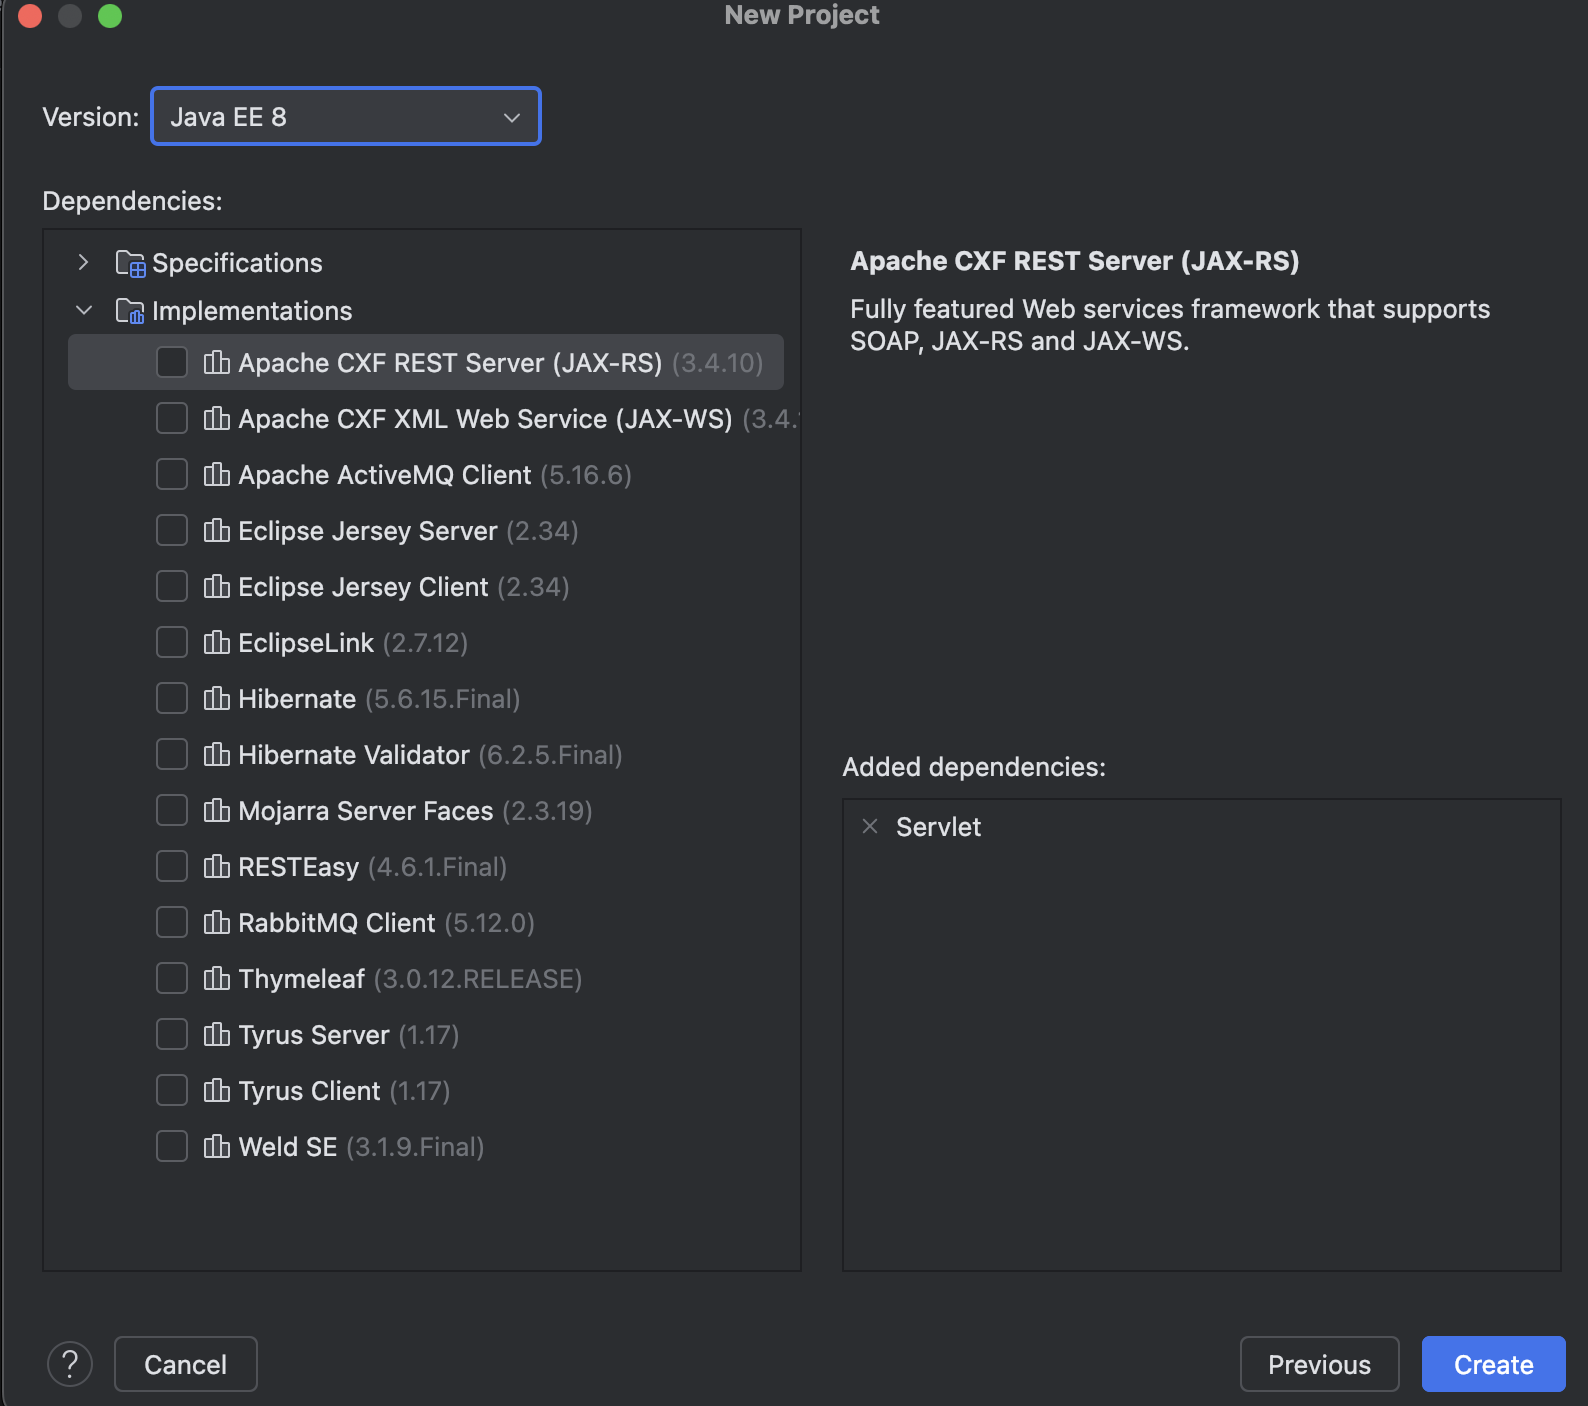
Task: Click the library icon beside Hibernate Validator
Action: (217, 754)
